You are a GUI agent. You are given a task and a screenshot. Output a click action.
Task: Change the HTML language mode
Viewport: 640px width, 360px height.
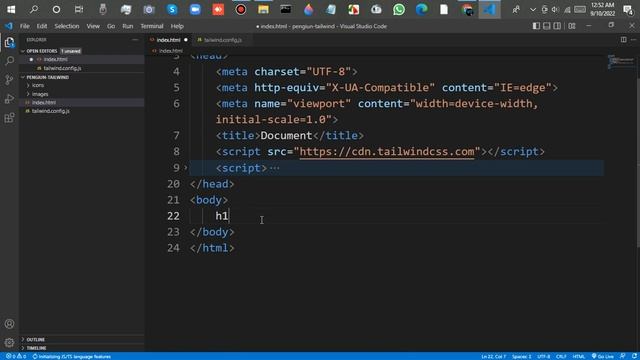coord(578,356)
